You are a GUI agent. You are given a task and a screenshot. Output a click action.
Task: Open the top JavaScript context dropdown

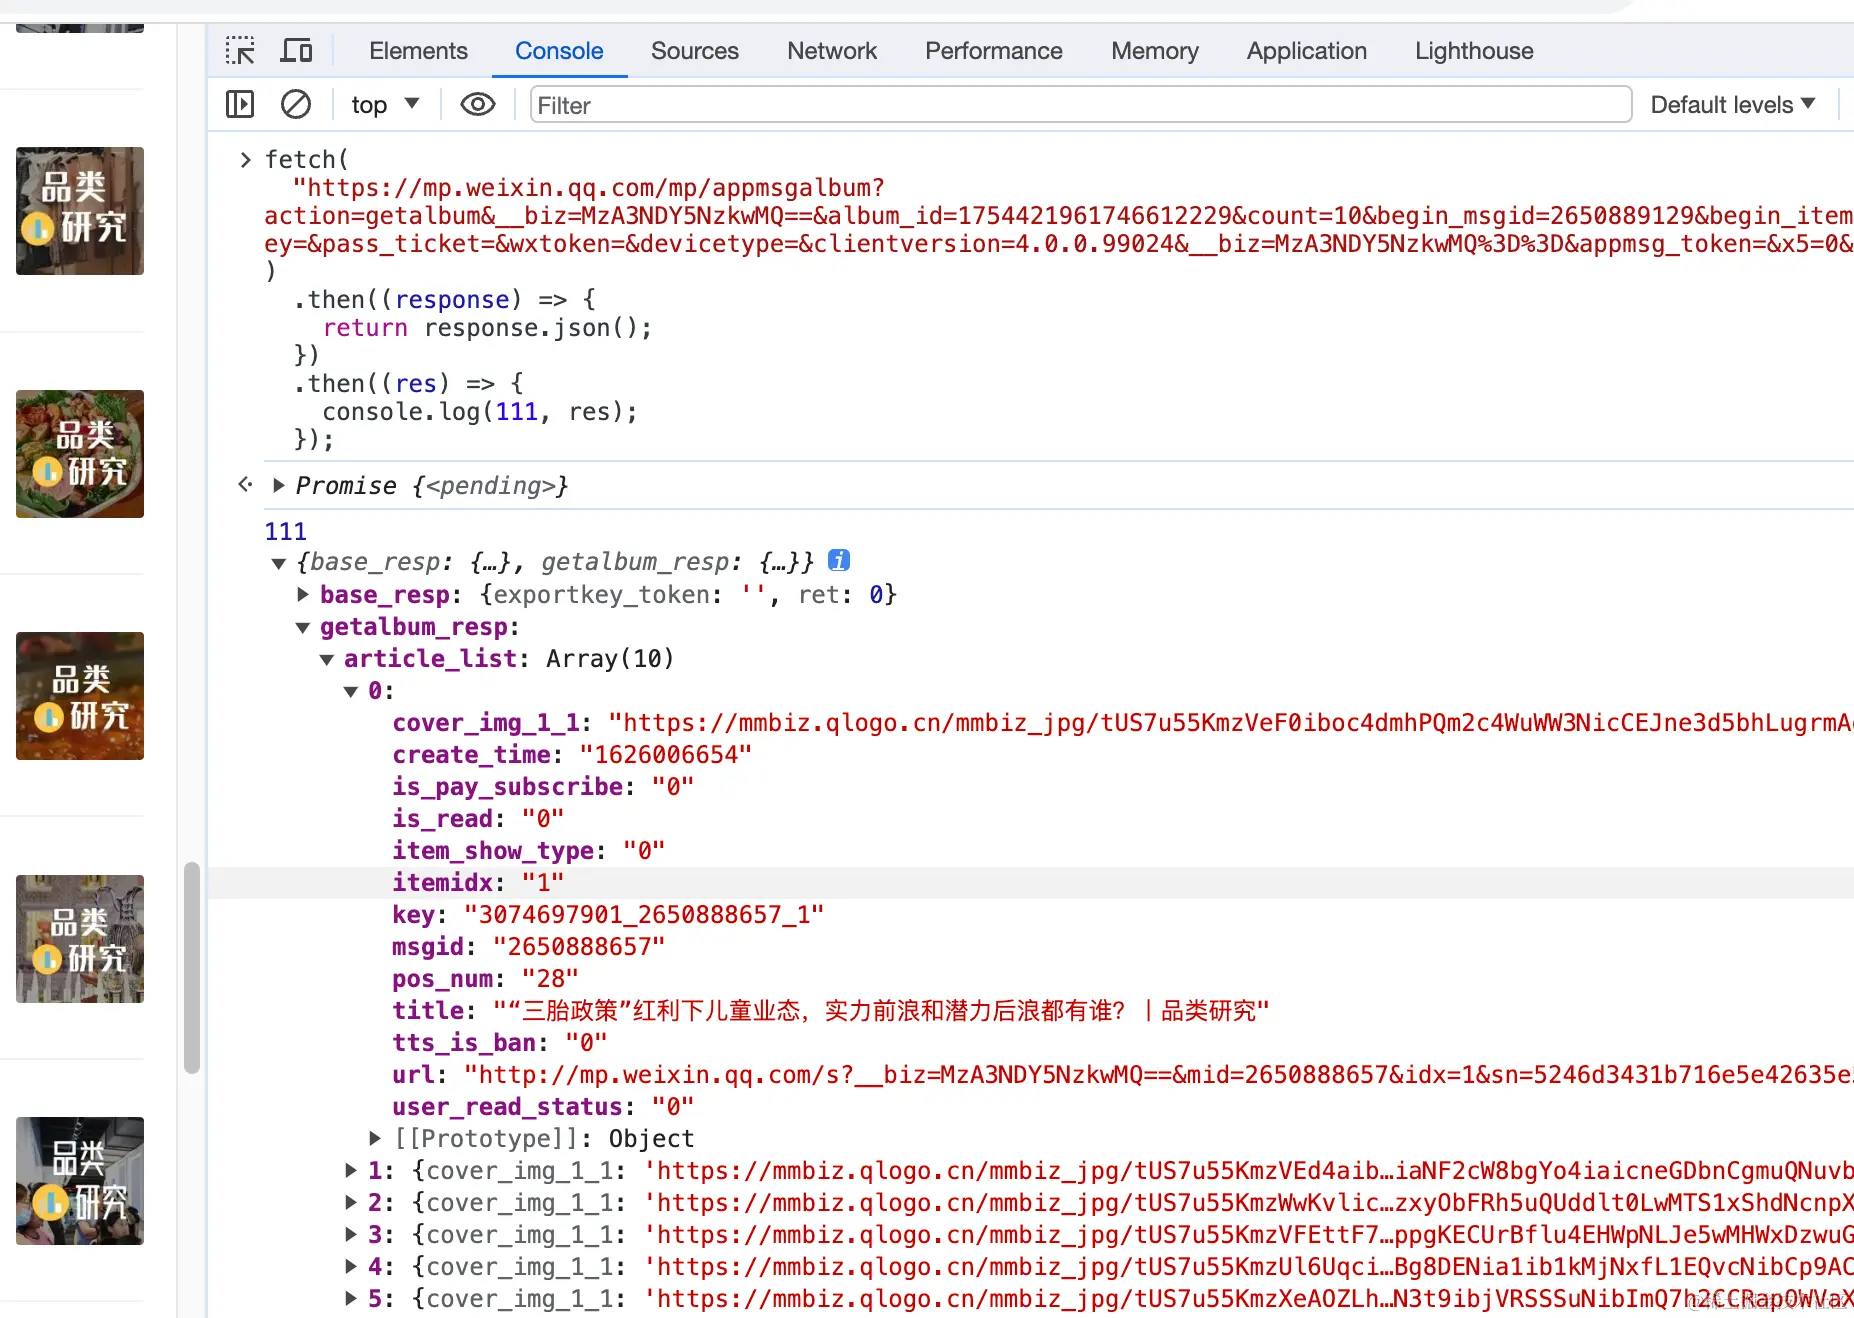point(385,105)
